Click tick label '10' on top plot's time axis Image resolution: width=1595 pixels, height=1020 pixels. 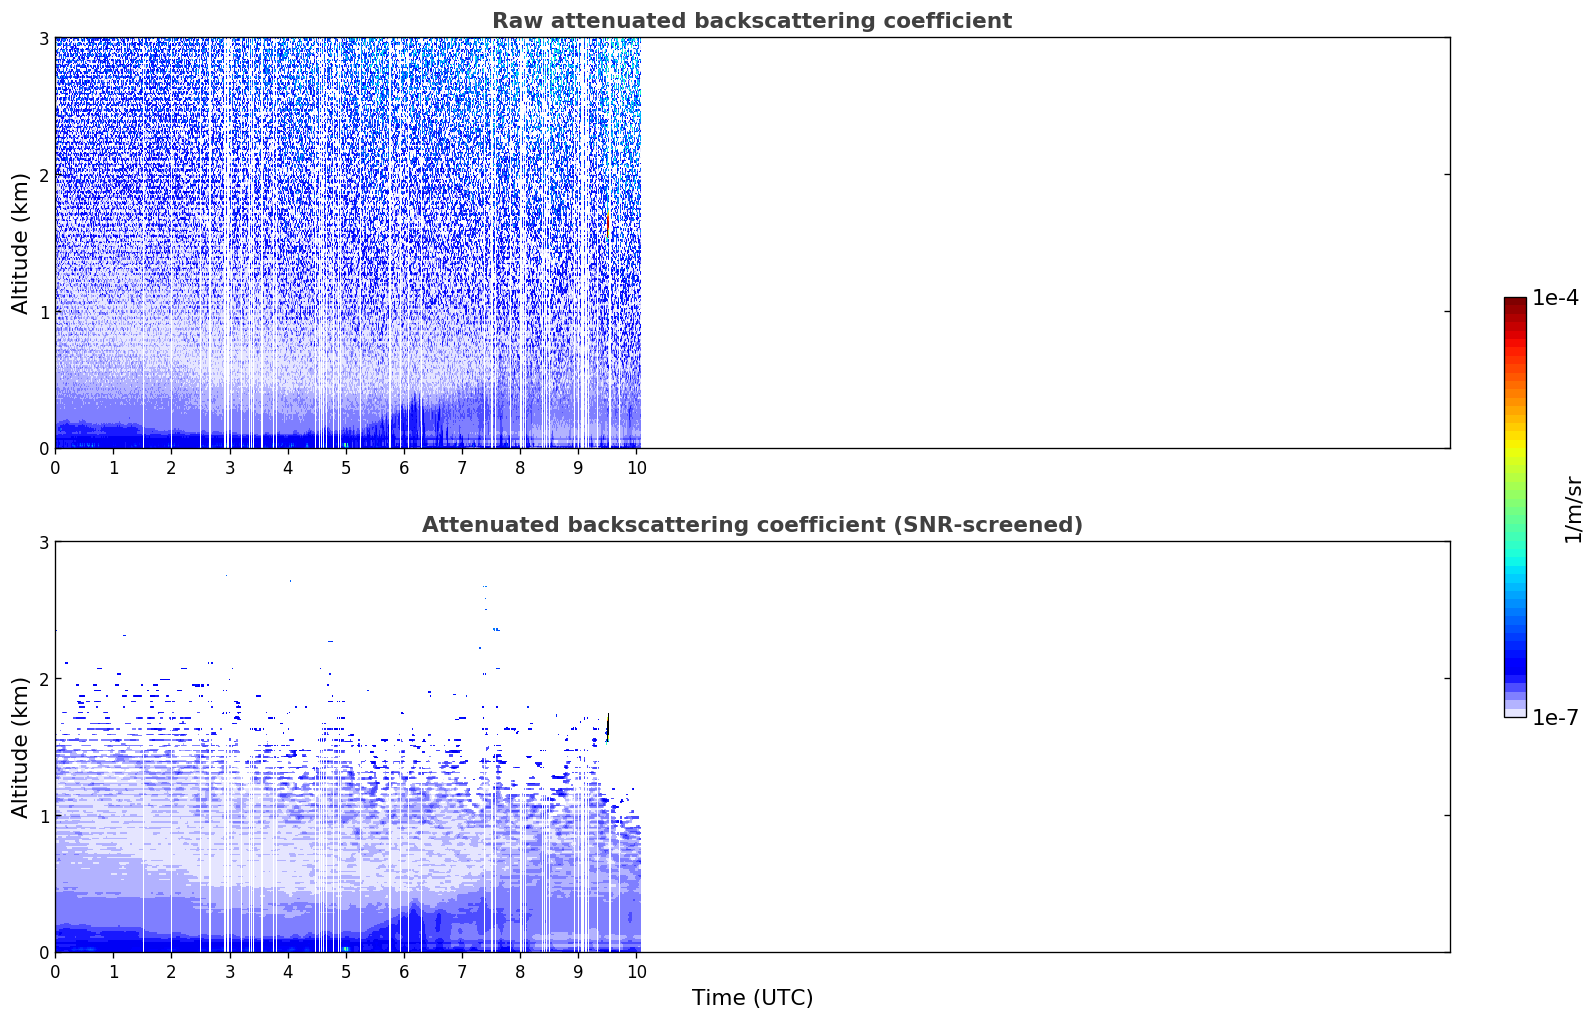coord(636,467)
